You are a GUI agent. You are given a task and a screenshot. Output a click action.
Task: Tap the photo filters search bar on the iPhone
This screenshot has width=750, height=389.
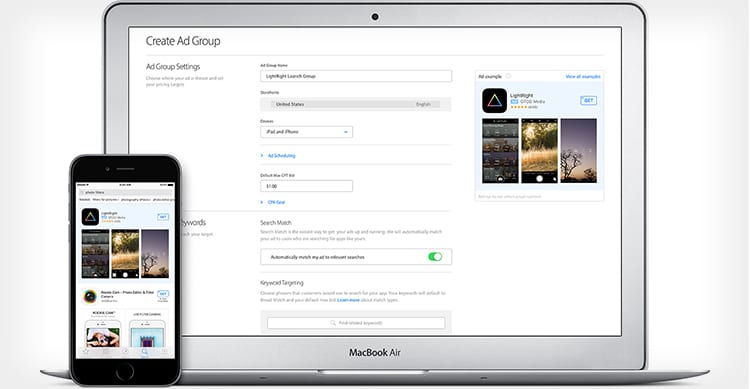126,192
